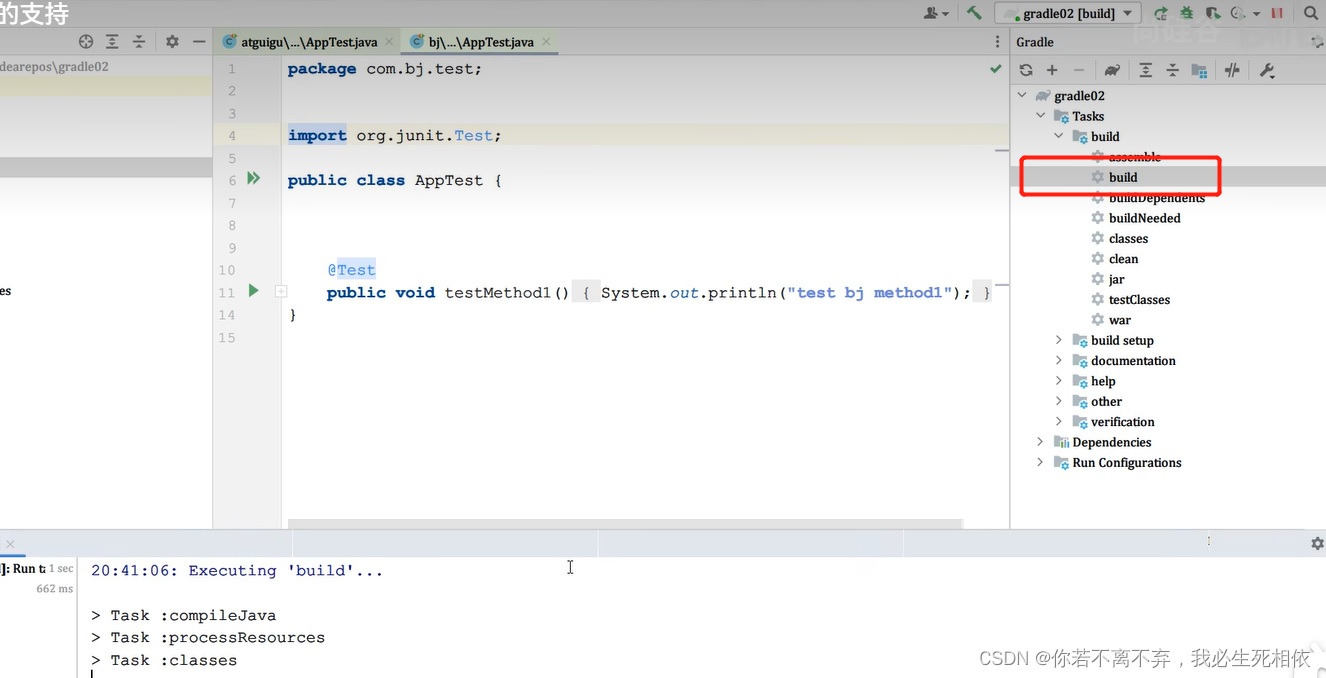1326x678 pixels.
Task: Click the folder grid icon in Gradle toolbar
Action: [x=1199, y=70]
